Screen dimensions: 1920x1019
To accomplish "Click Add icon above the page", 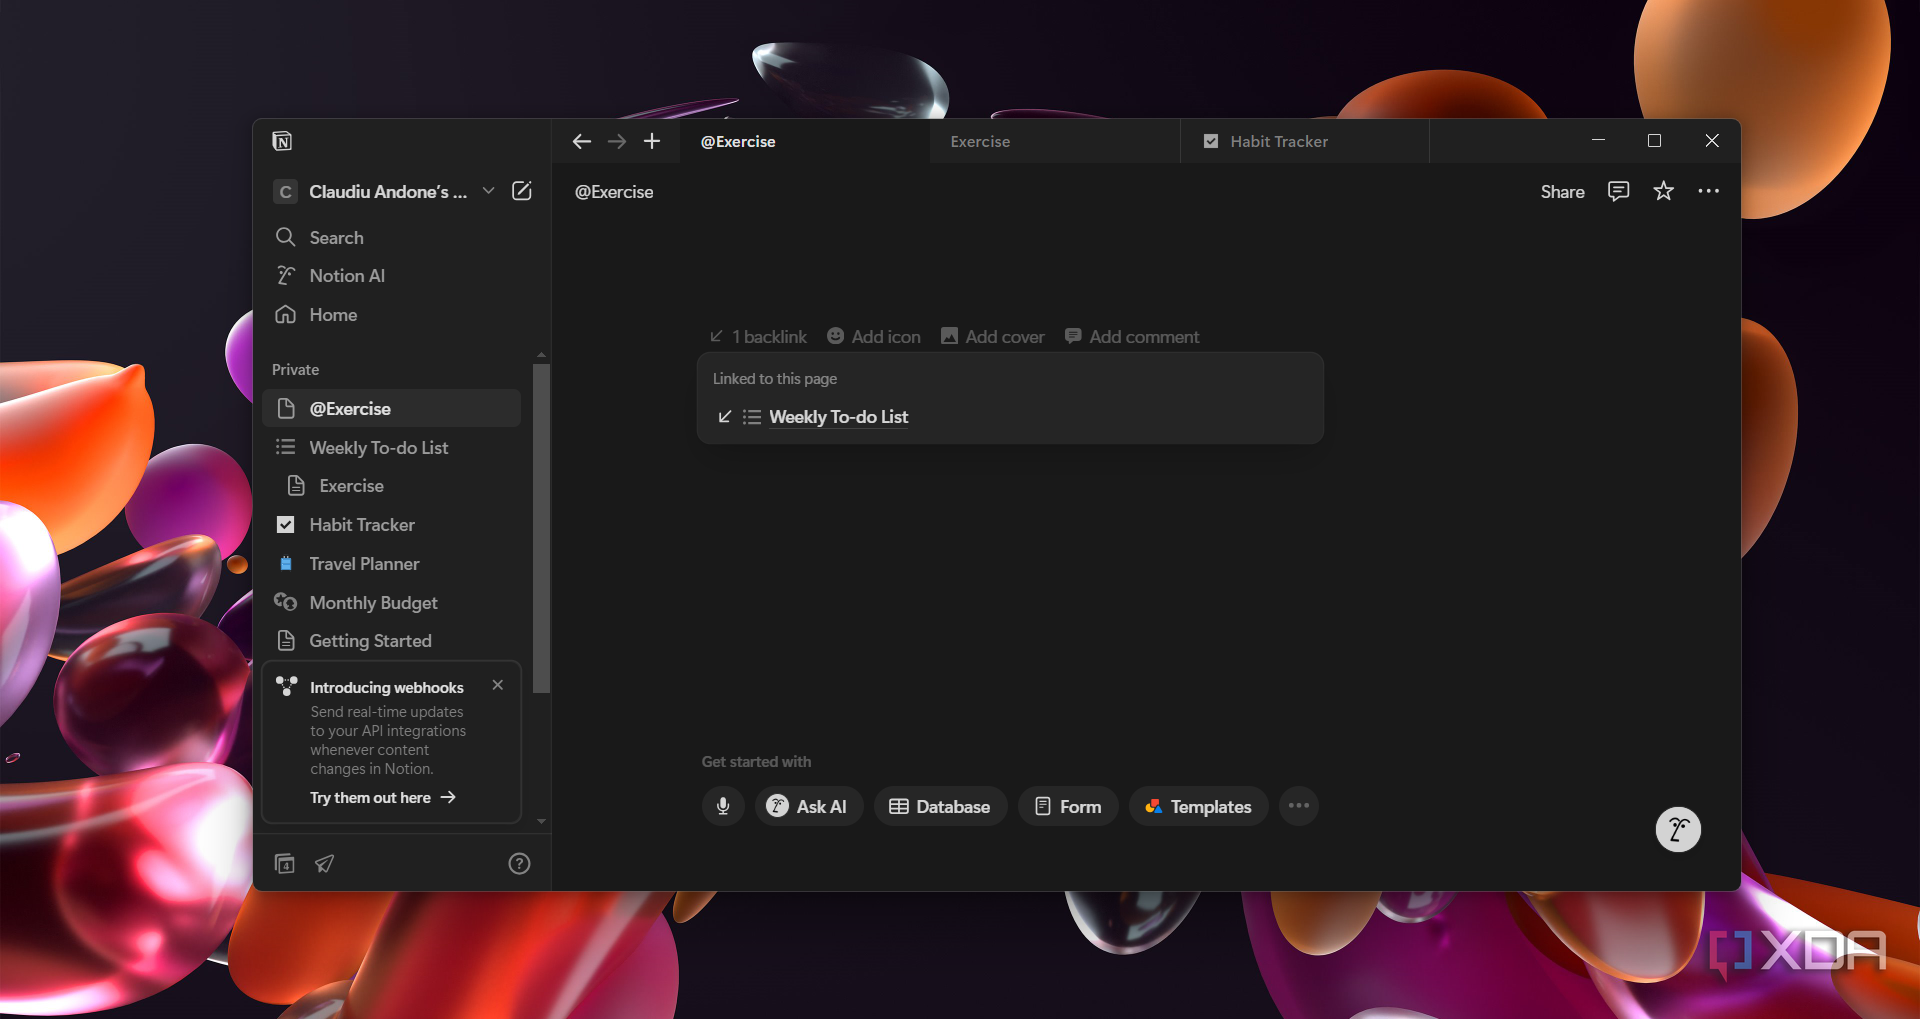I will [874, 337].
